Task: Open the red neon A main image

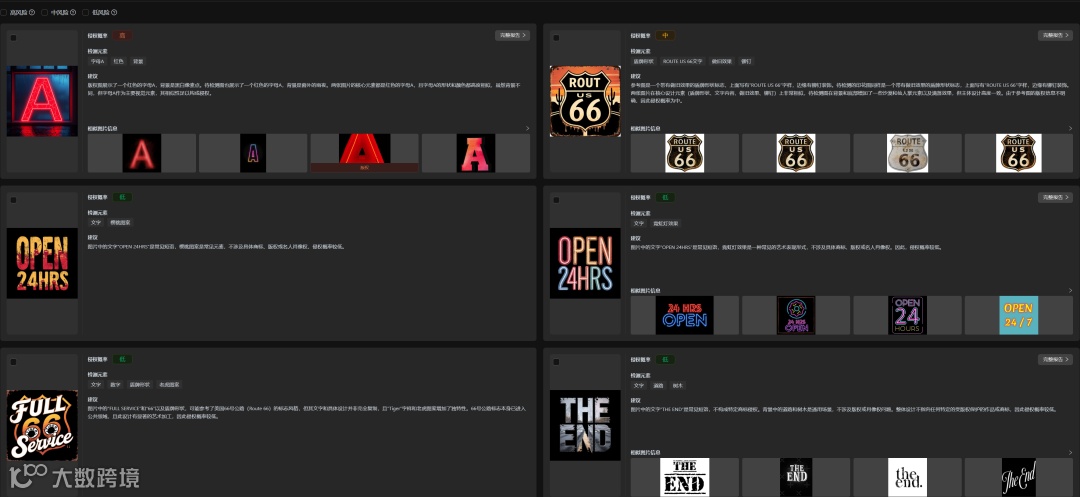Action: [42, 101]
